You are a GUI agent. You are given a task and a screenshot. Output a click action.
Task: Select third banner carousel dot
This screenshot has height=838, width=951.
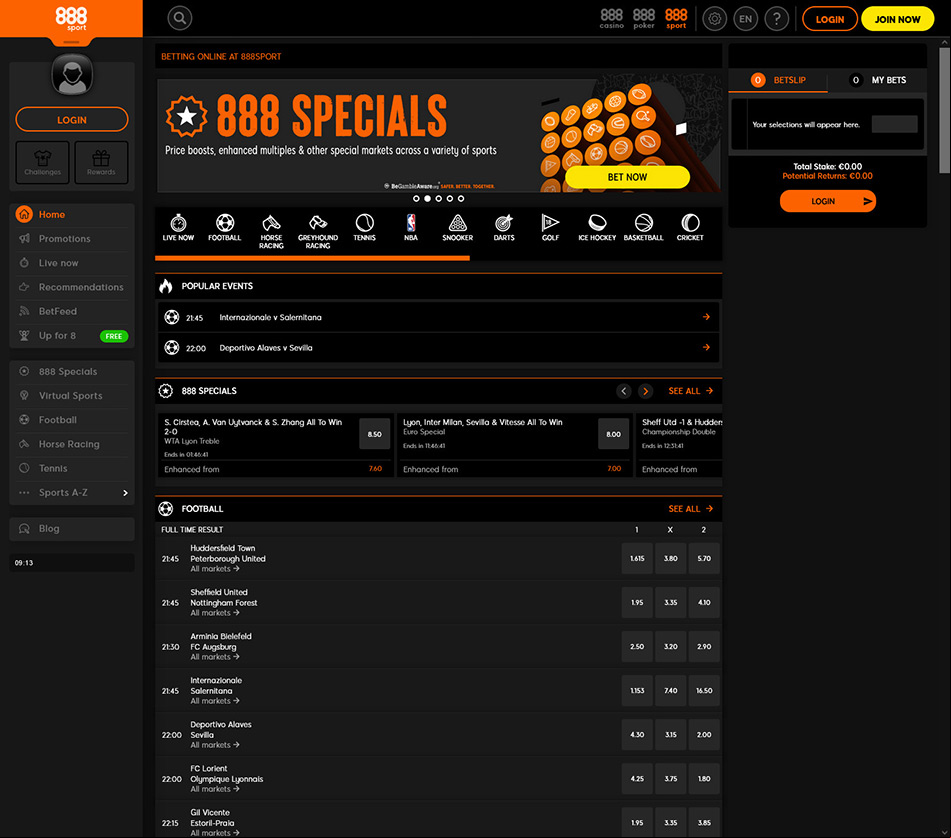(x=439, y=199)
